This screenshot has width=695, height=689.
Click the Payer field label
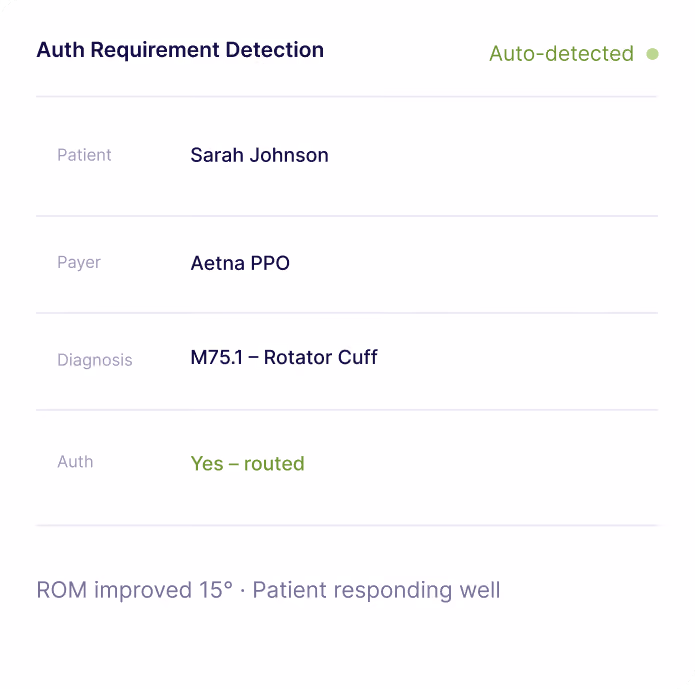point(79,262)
